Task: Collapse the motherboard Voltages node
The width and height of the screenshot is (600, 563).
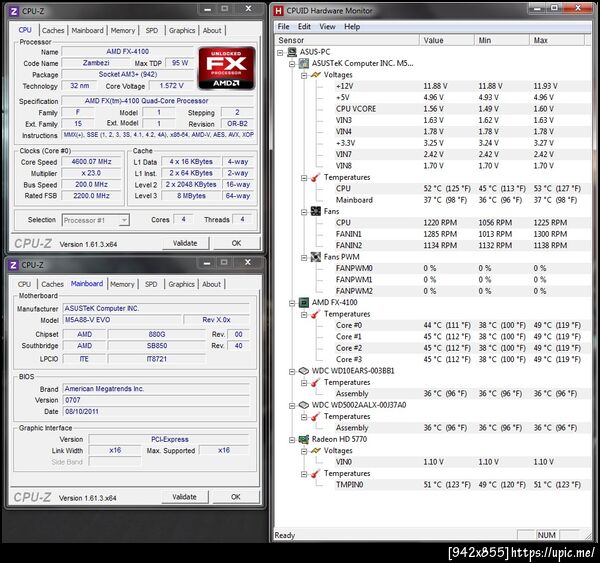Action: [304, 75]
